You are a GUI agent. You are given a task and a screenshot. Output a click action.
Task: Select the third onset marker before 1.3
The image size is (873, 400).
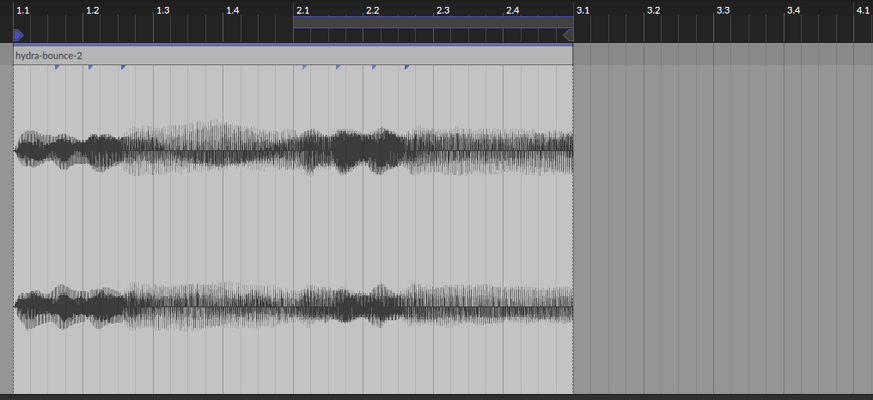(x=123, y=67)
